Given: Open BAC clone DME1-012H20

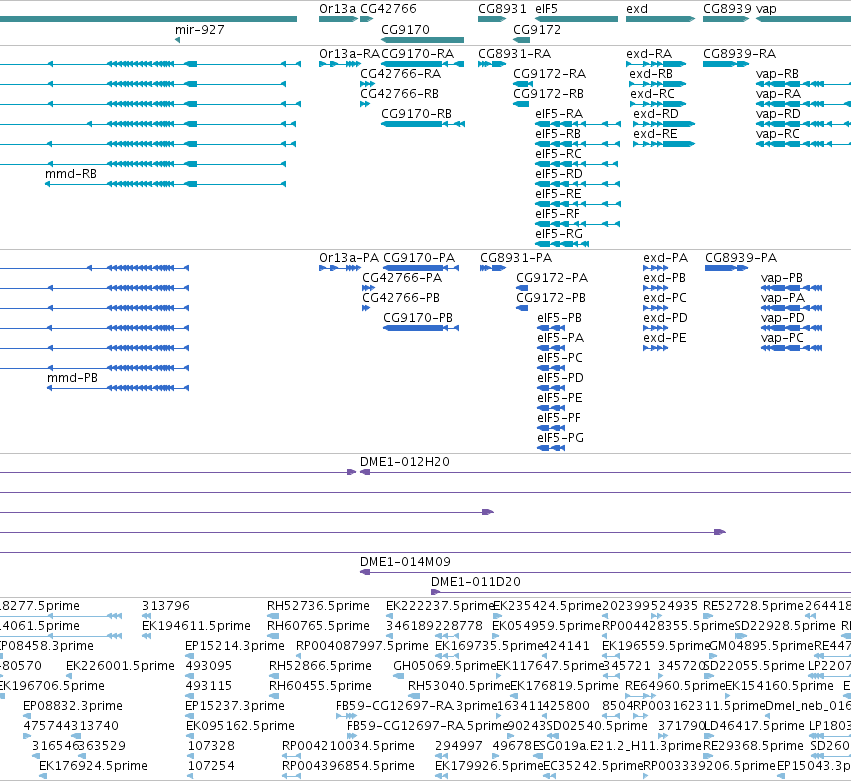Looking at the screenshot, I should tap(405, 462).
